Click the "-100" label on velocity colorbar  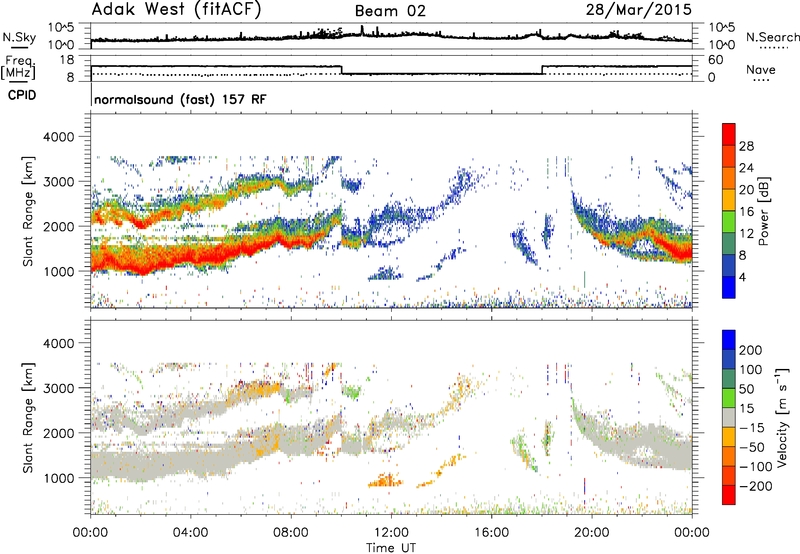756,467
